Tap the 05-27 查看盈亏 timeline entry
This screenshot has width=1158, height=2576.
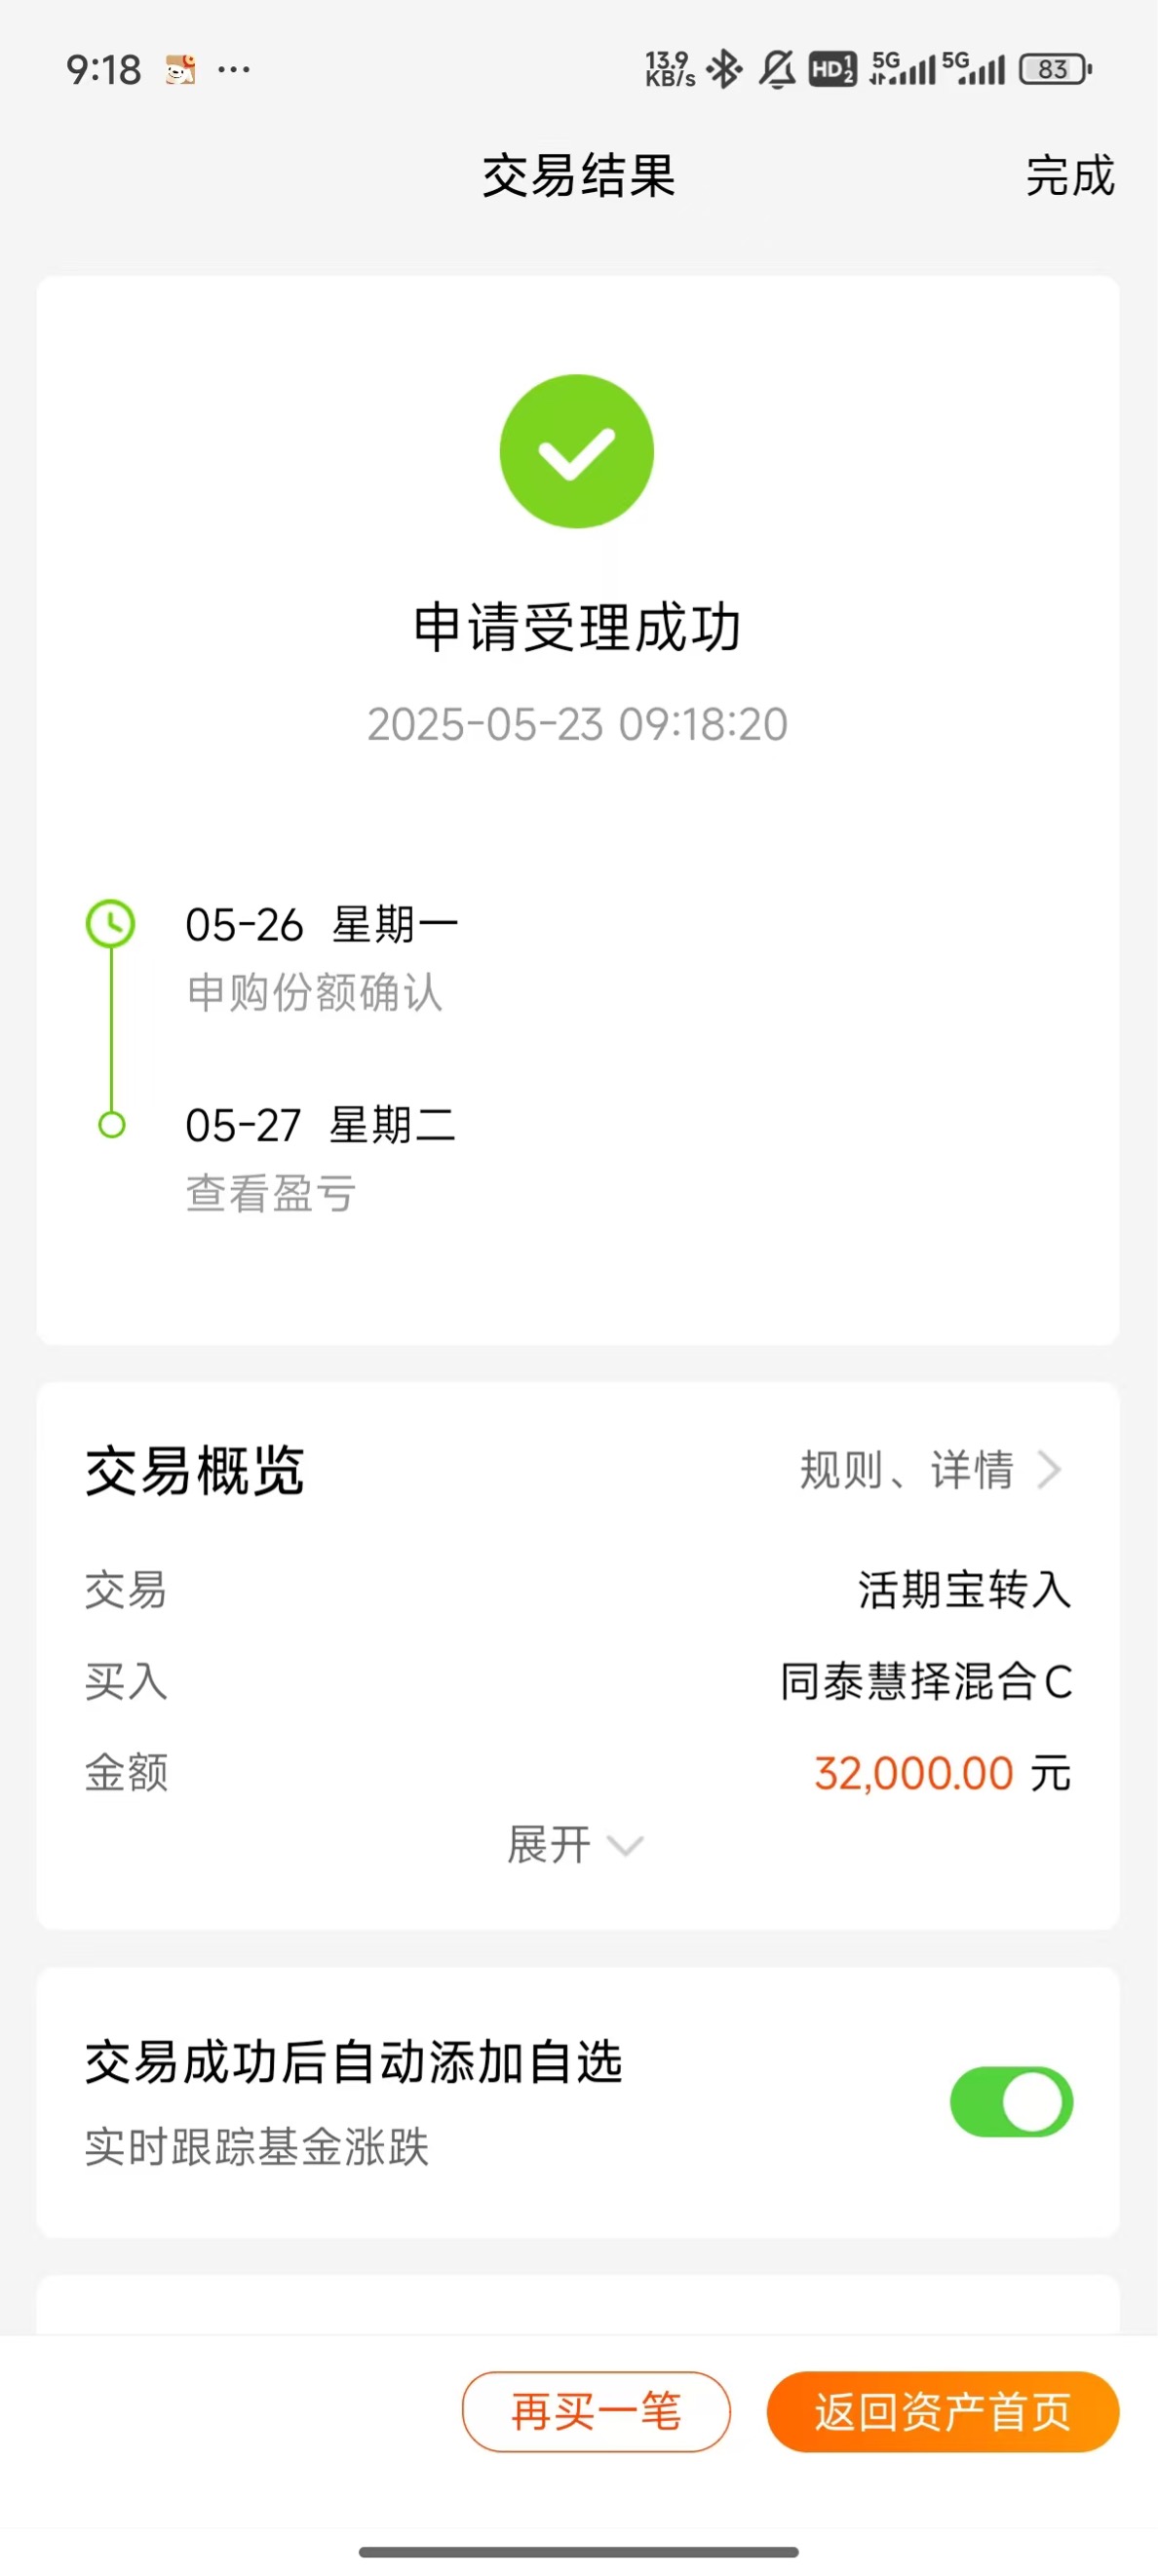click(x=320, y=1158)
